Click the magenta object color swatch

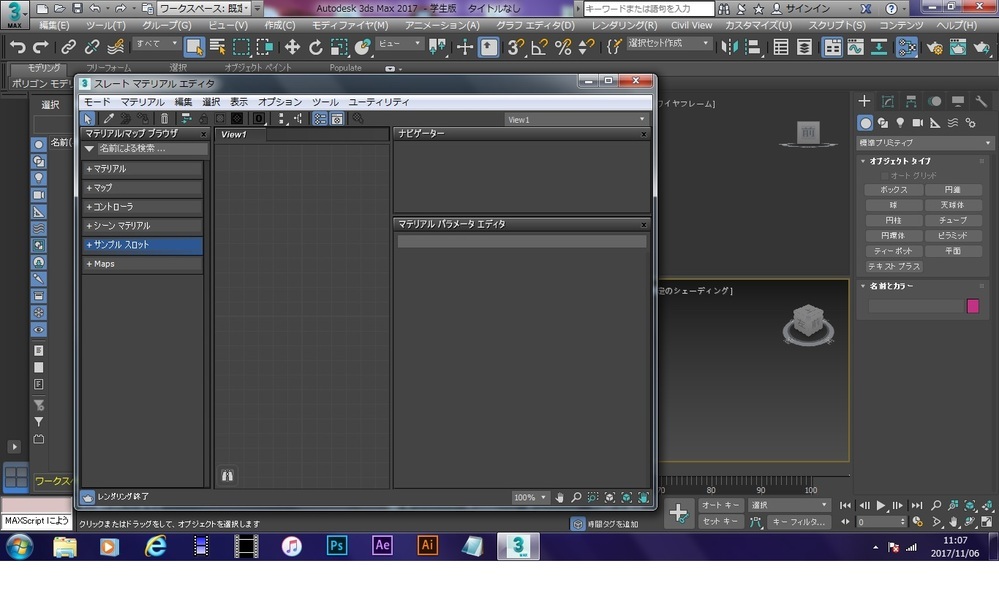[973, 306]
